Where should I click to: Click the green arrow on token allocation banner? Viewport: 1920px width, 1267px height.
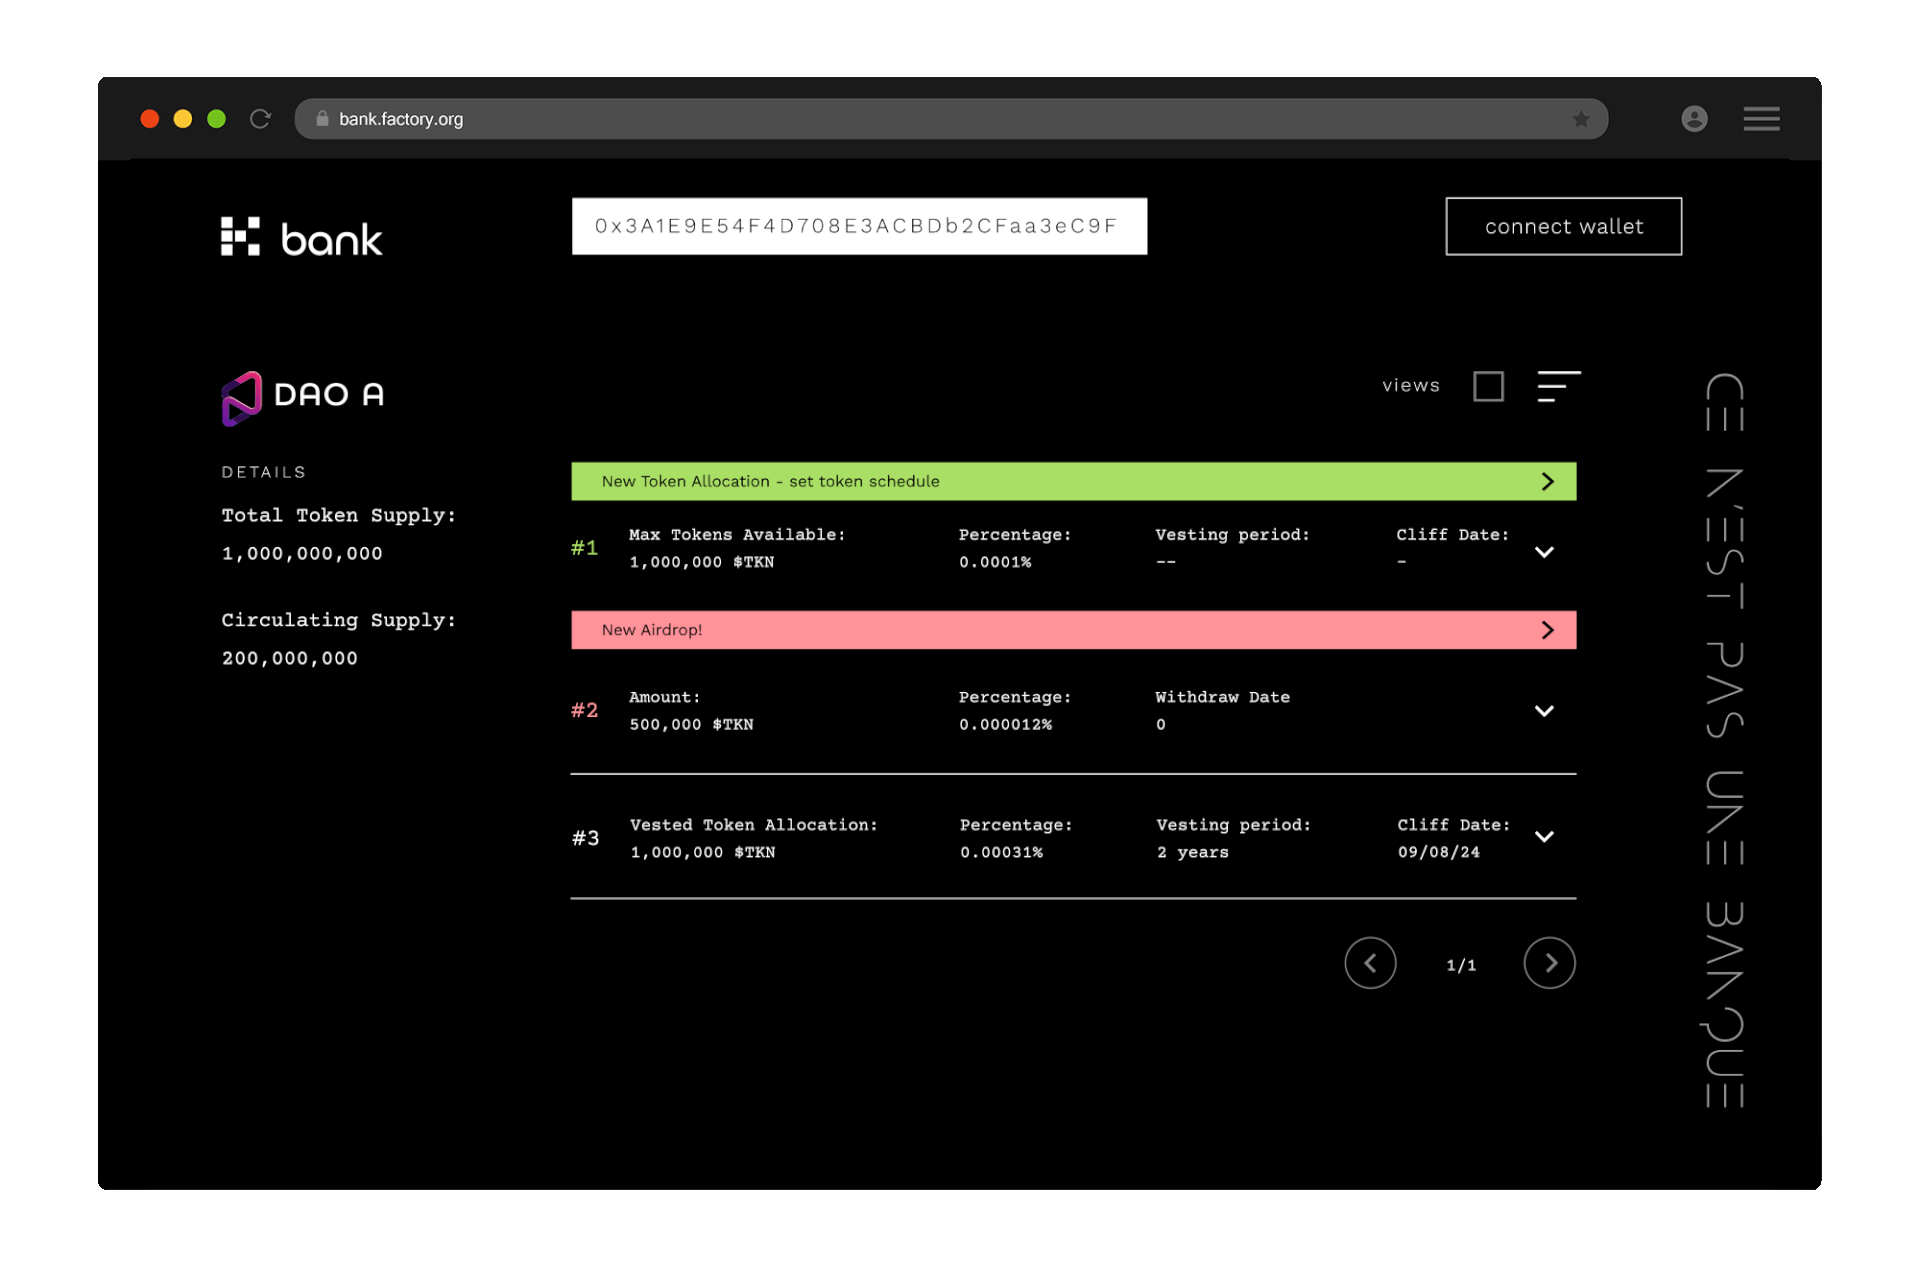pos(1547,481)
